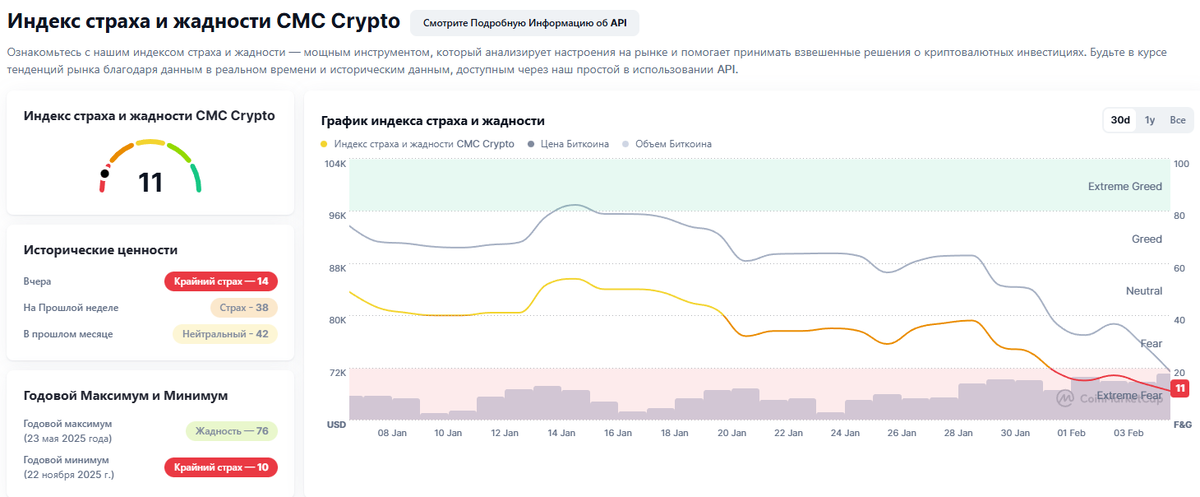Toggle 'Цена Биткоина' legend series
This screenshot has height=497, width=1200.
pyautogui.click(x=567, y=144)
